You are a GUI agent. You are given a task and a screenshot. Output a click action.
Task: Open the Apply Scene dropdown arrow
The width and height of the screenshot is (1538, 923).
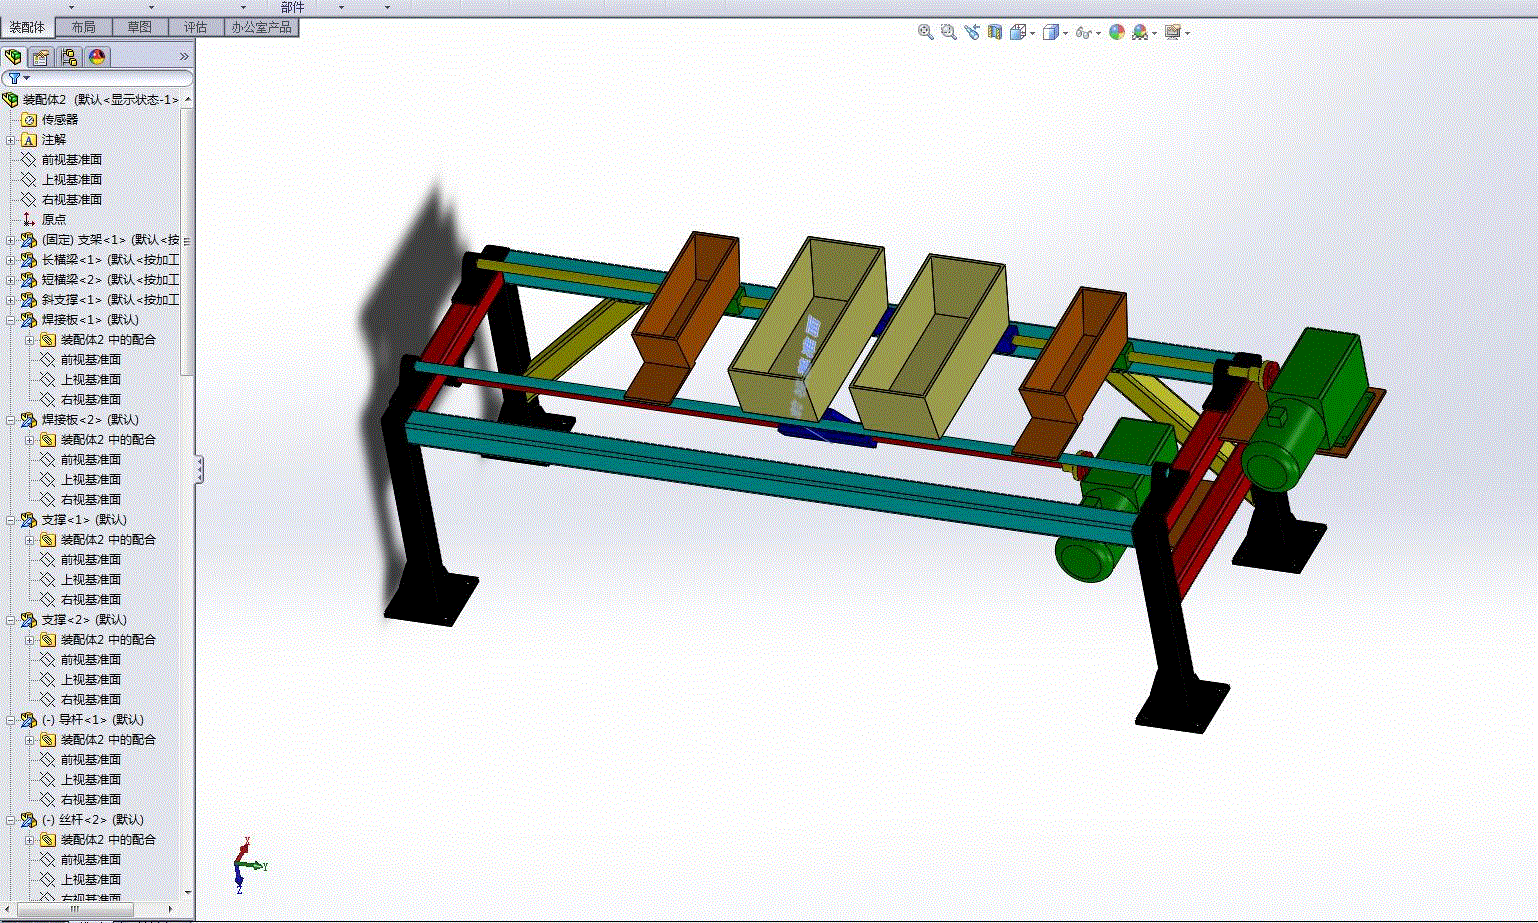click(x=1154, y=33)
